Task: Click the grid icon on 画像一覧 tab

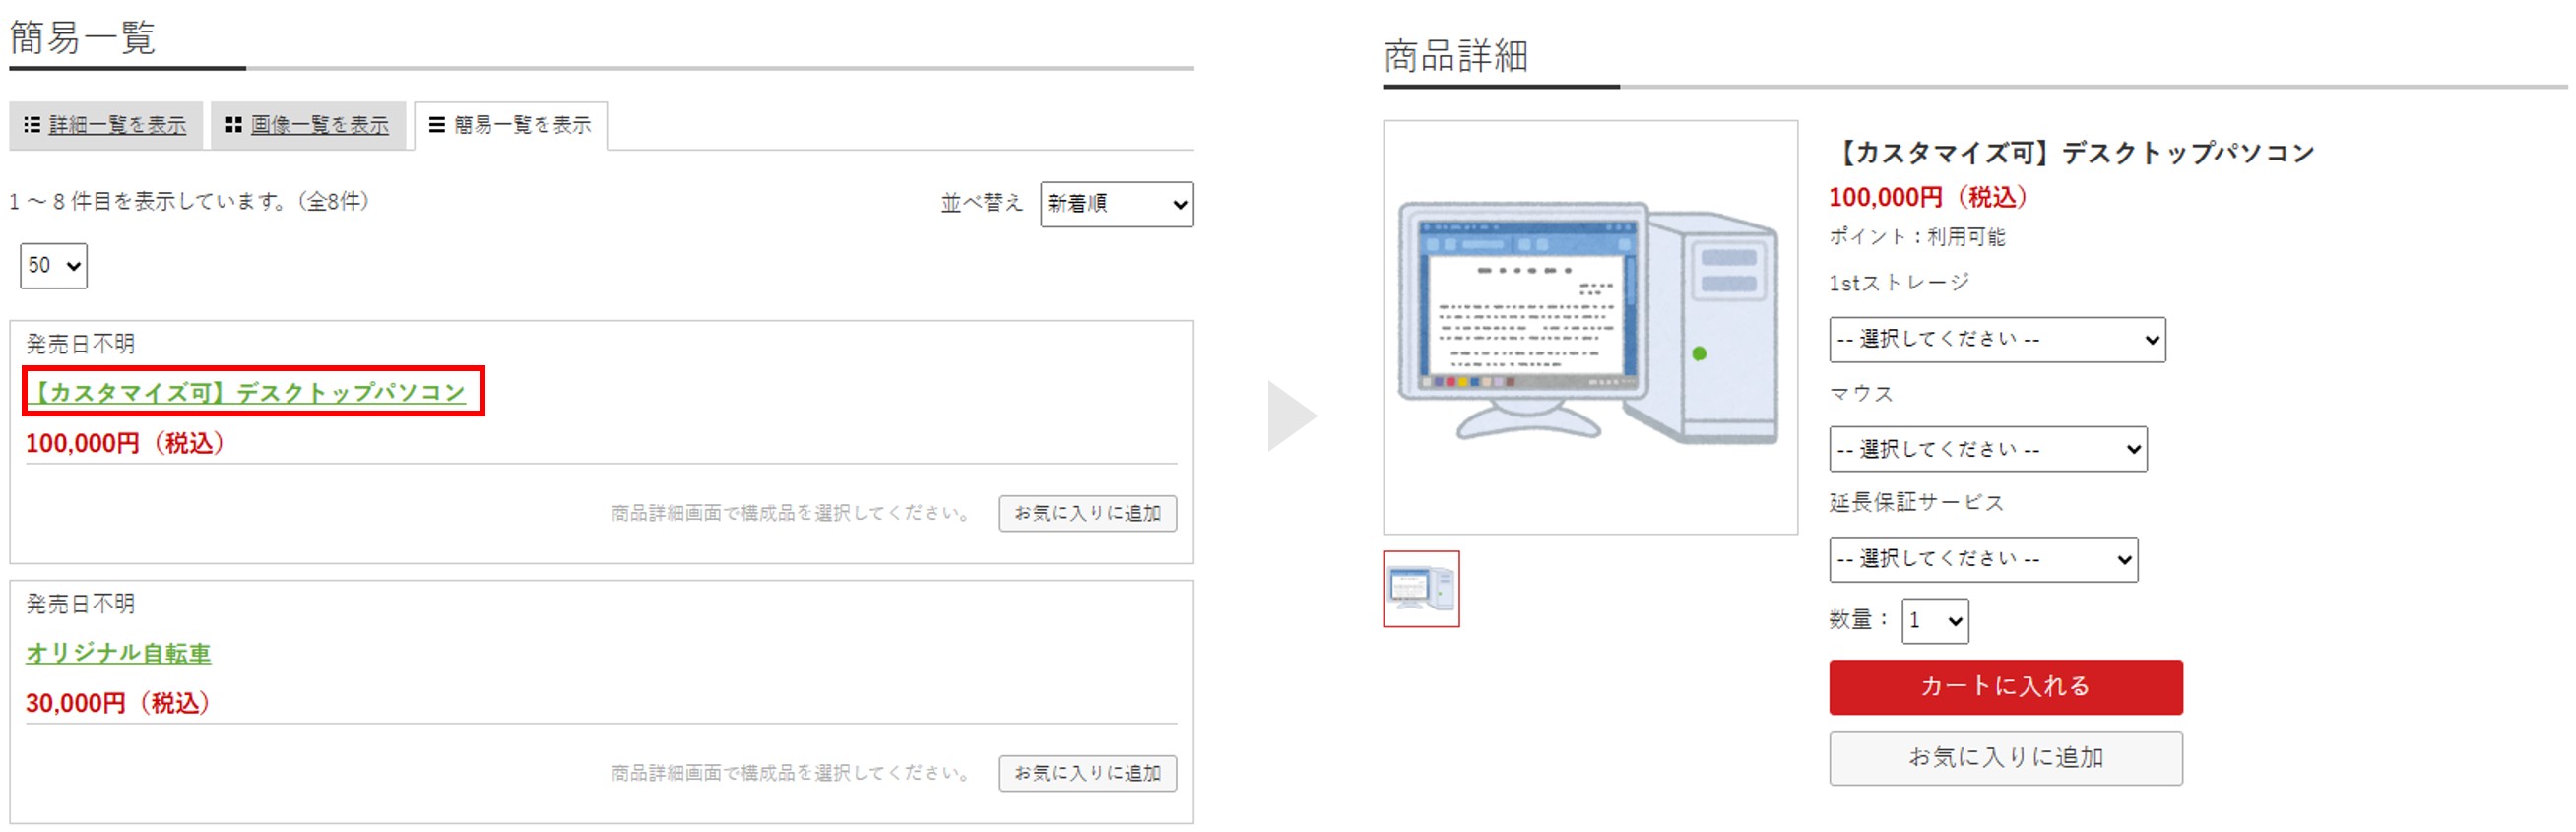Action: click(234, 125)
